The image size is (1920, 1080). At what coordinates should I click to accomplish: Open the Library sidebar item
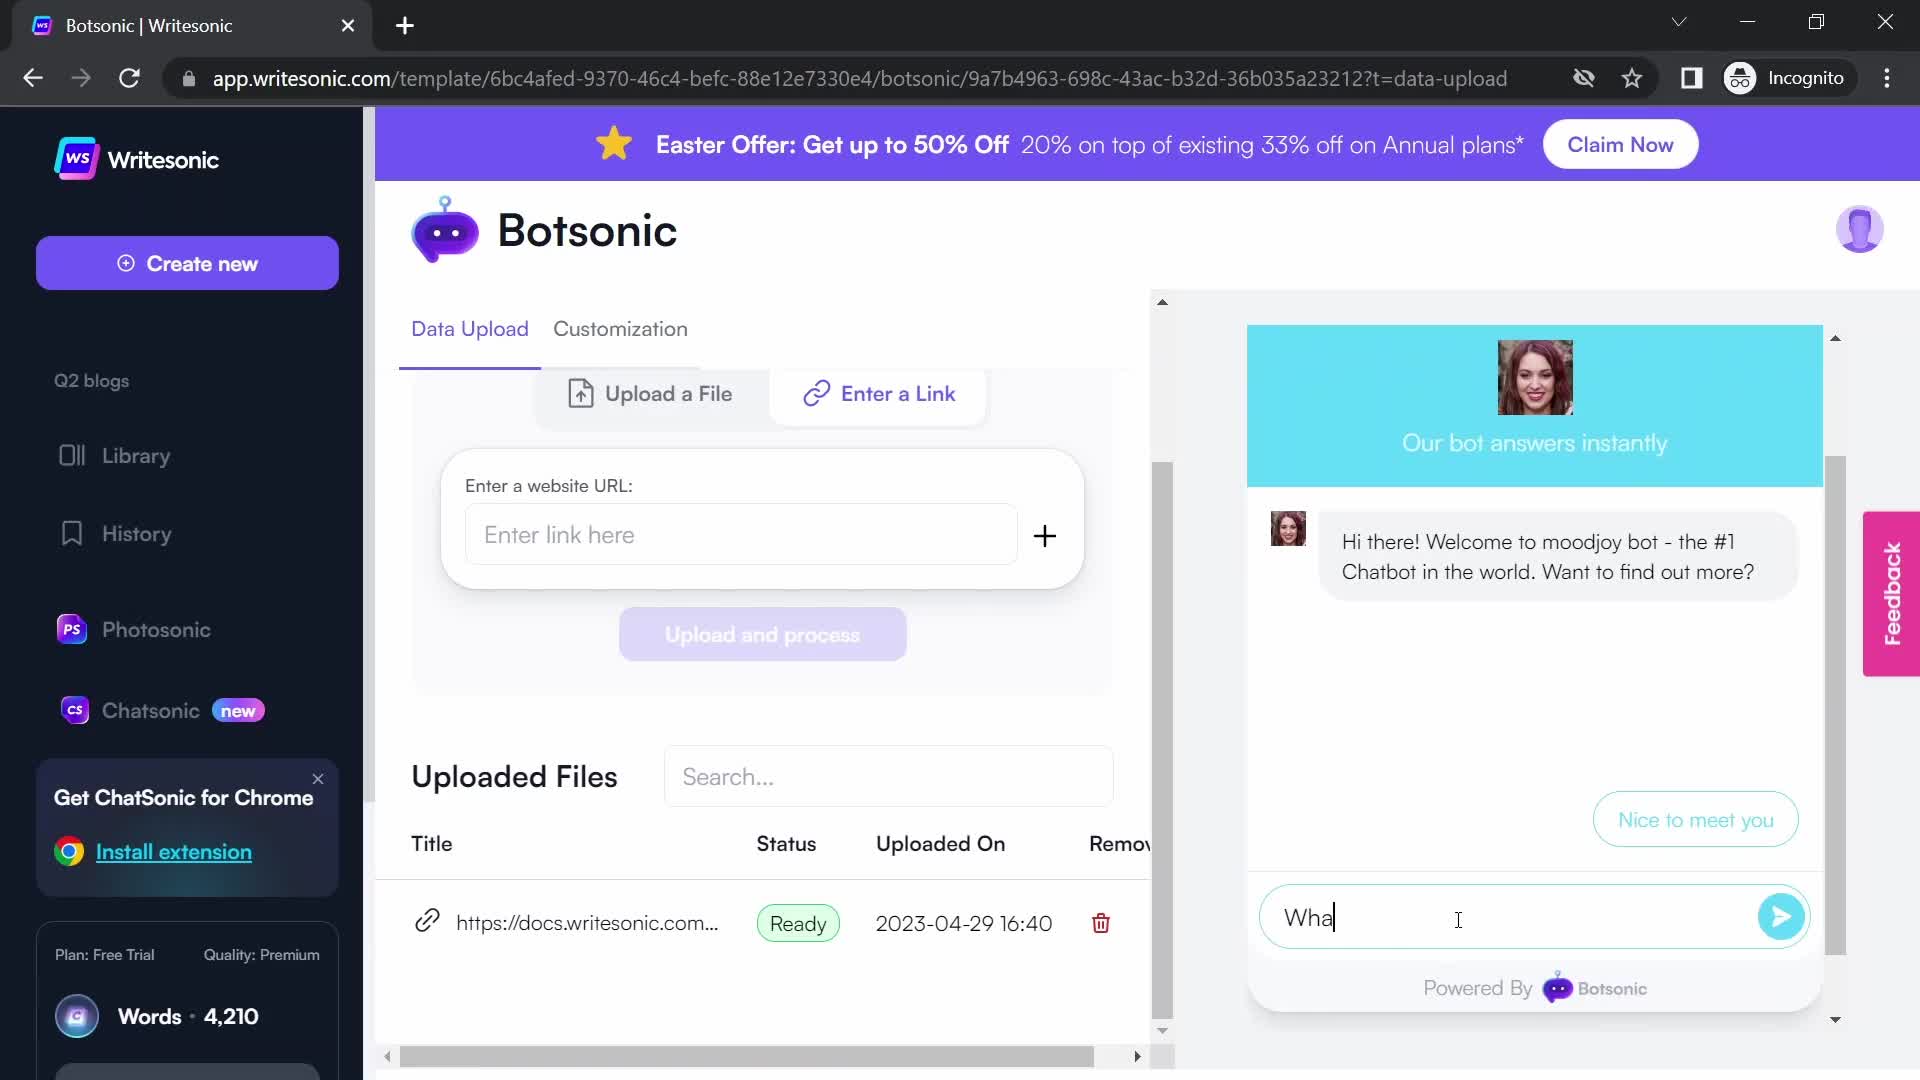[x=114, y=456]
